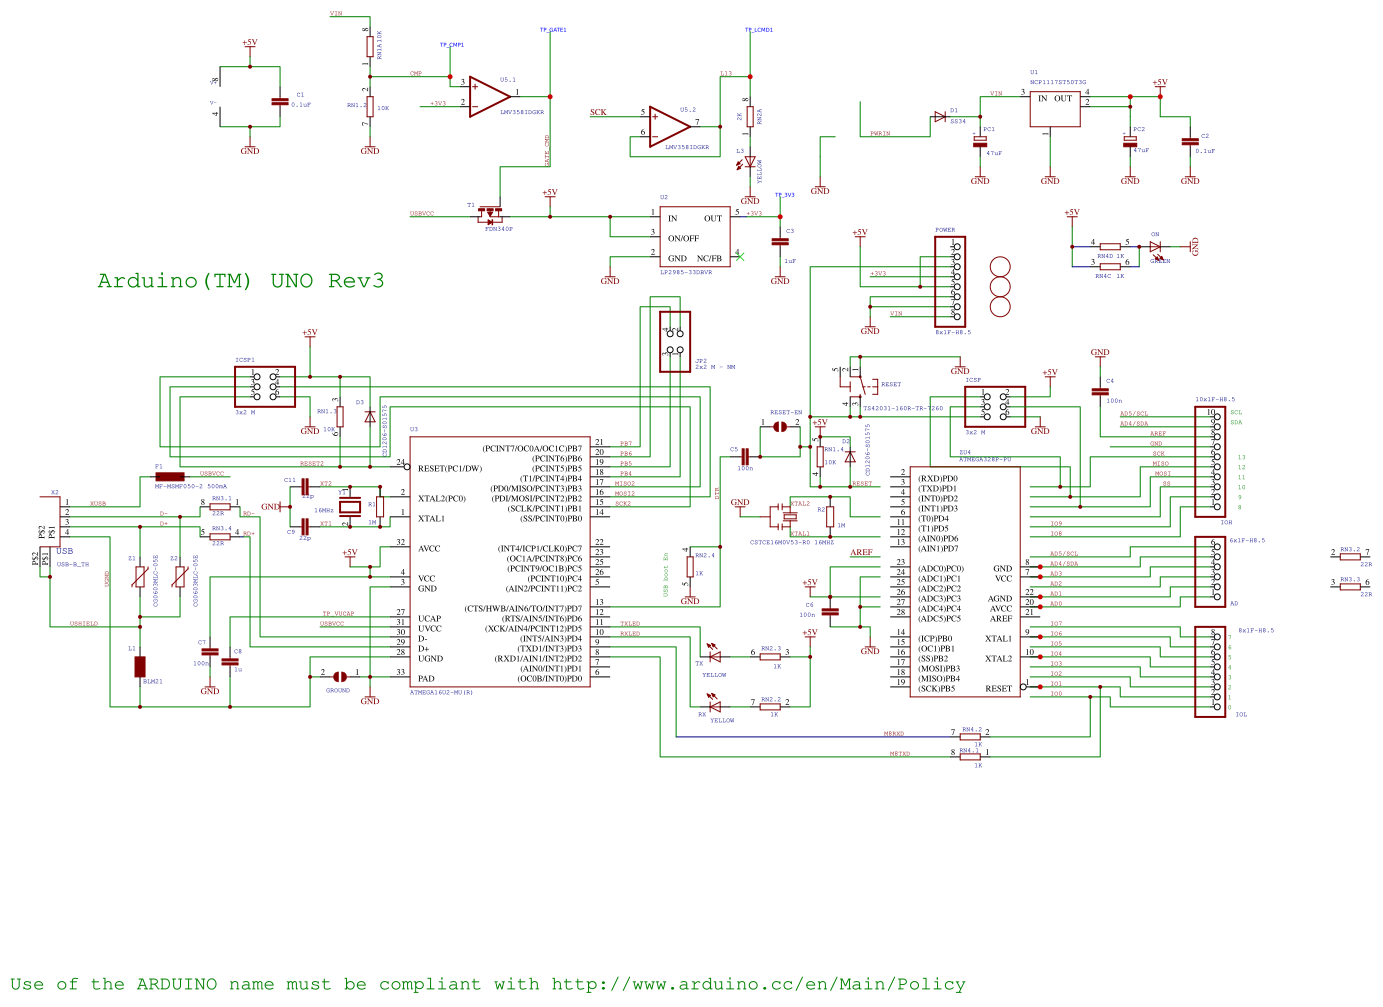Click the RN2.2 1K resistor symbol

(770, 707)
